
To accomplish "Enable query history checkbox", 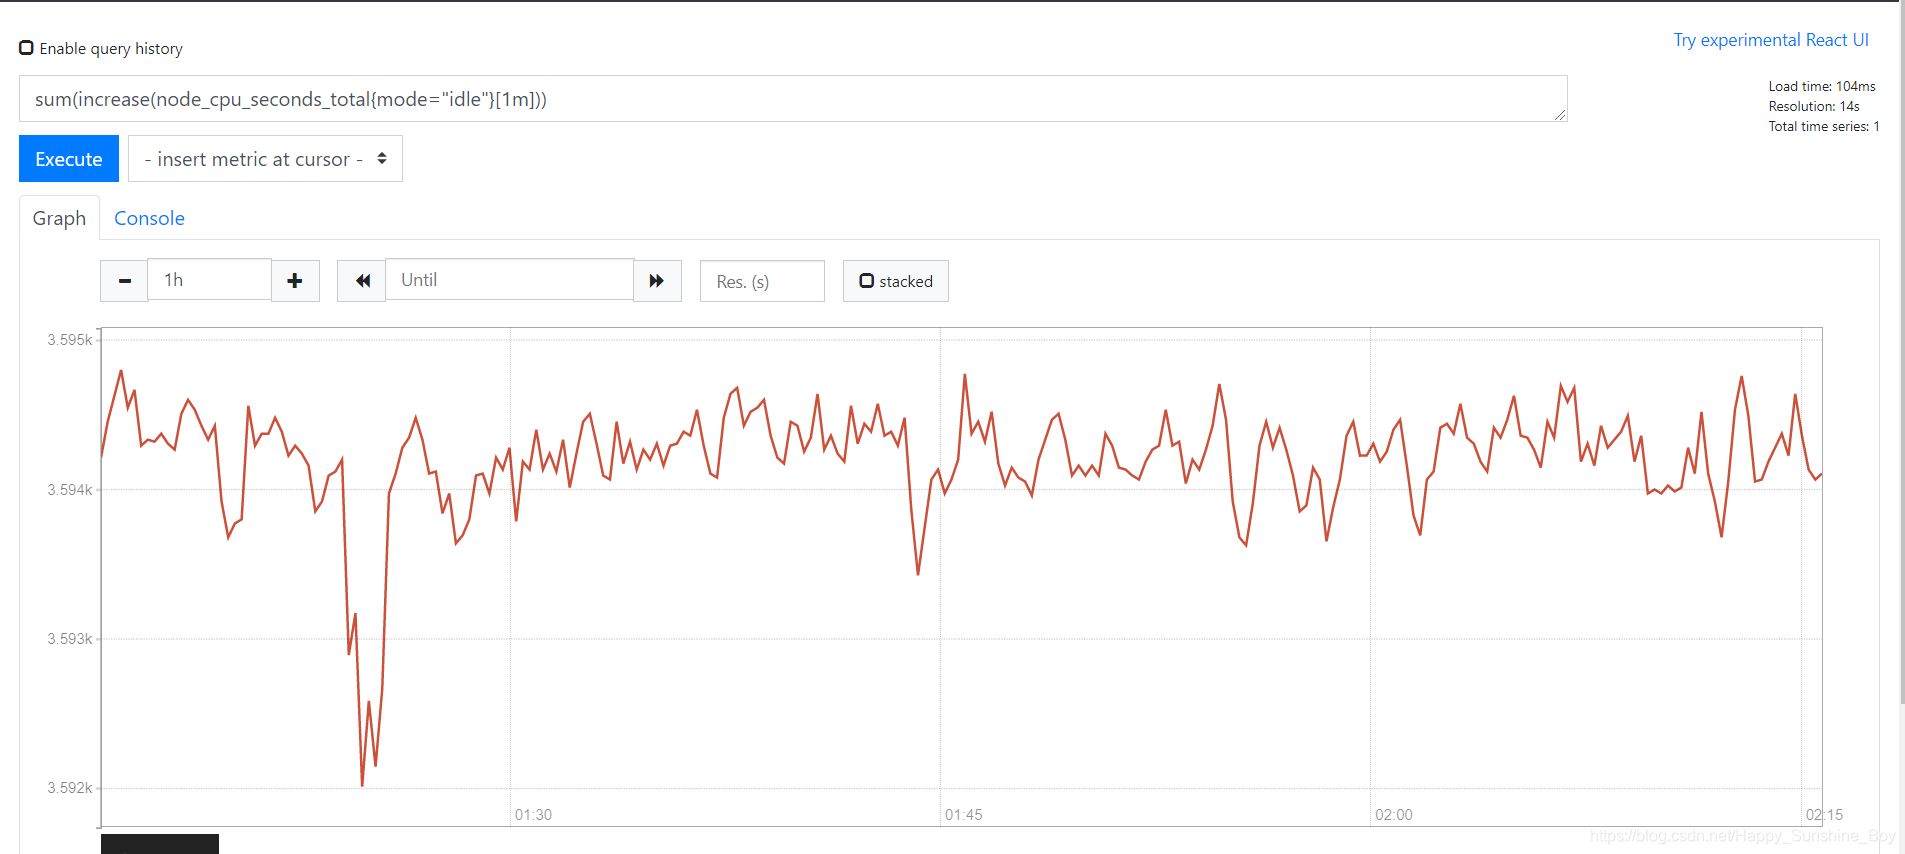I will [27, 48].
